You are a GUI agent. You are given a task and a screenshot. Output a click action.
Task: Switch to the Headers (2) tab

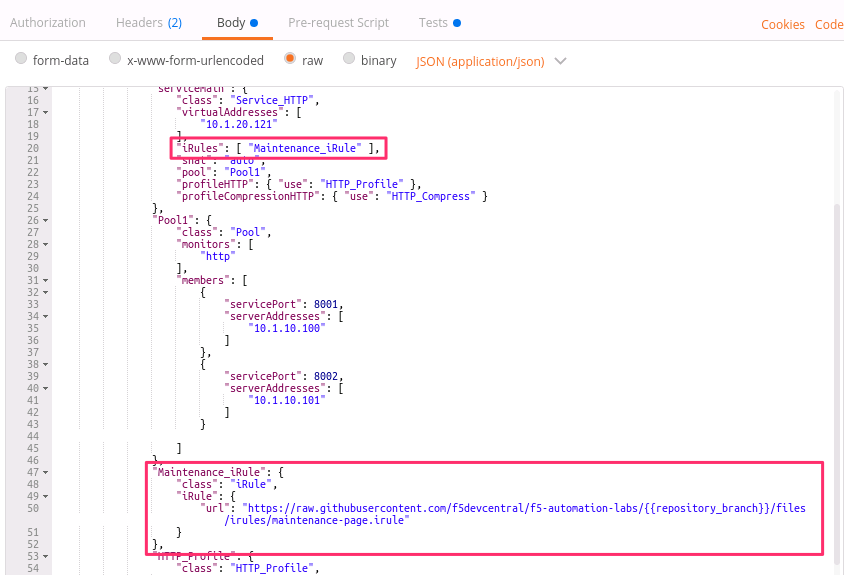149,23
